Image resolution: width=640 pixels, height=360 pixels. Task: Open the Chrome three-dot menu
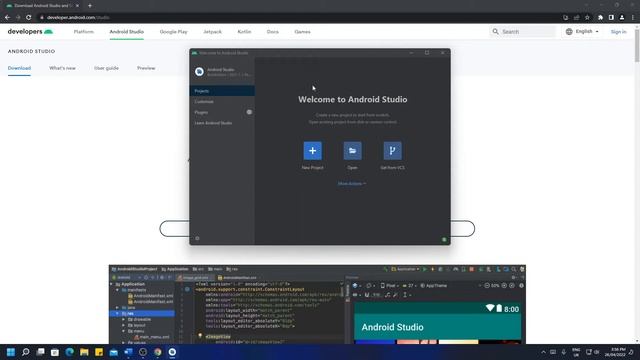pos(633,18)
